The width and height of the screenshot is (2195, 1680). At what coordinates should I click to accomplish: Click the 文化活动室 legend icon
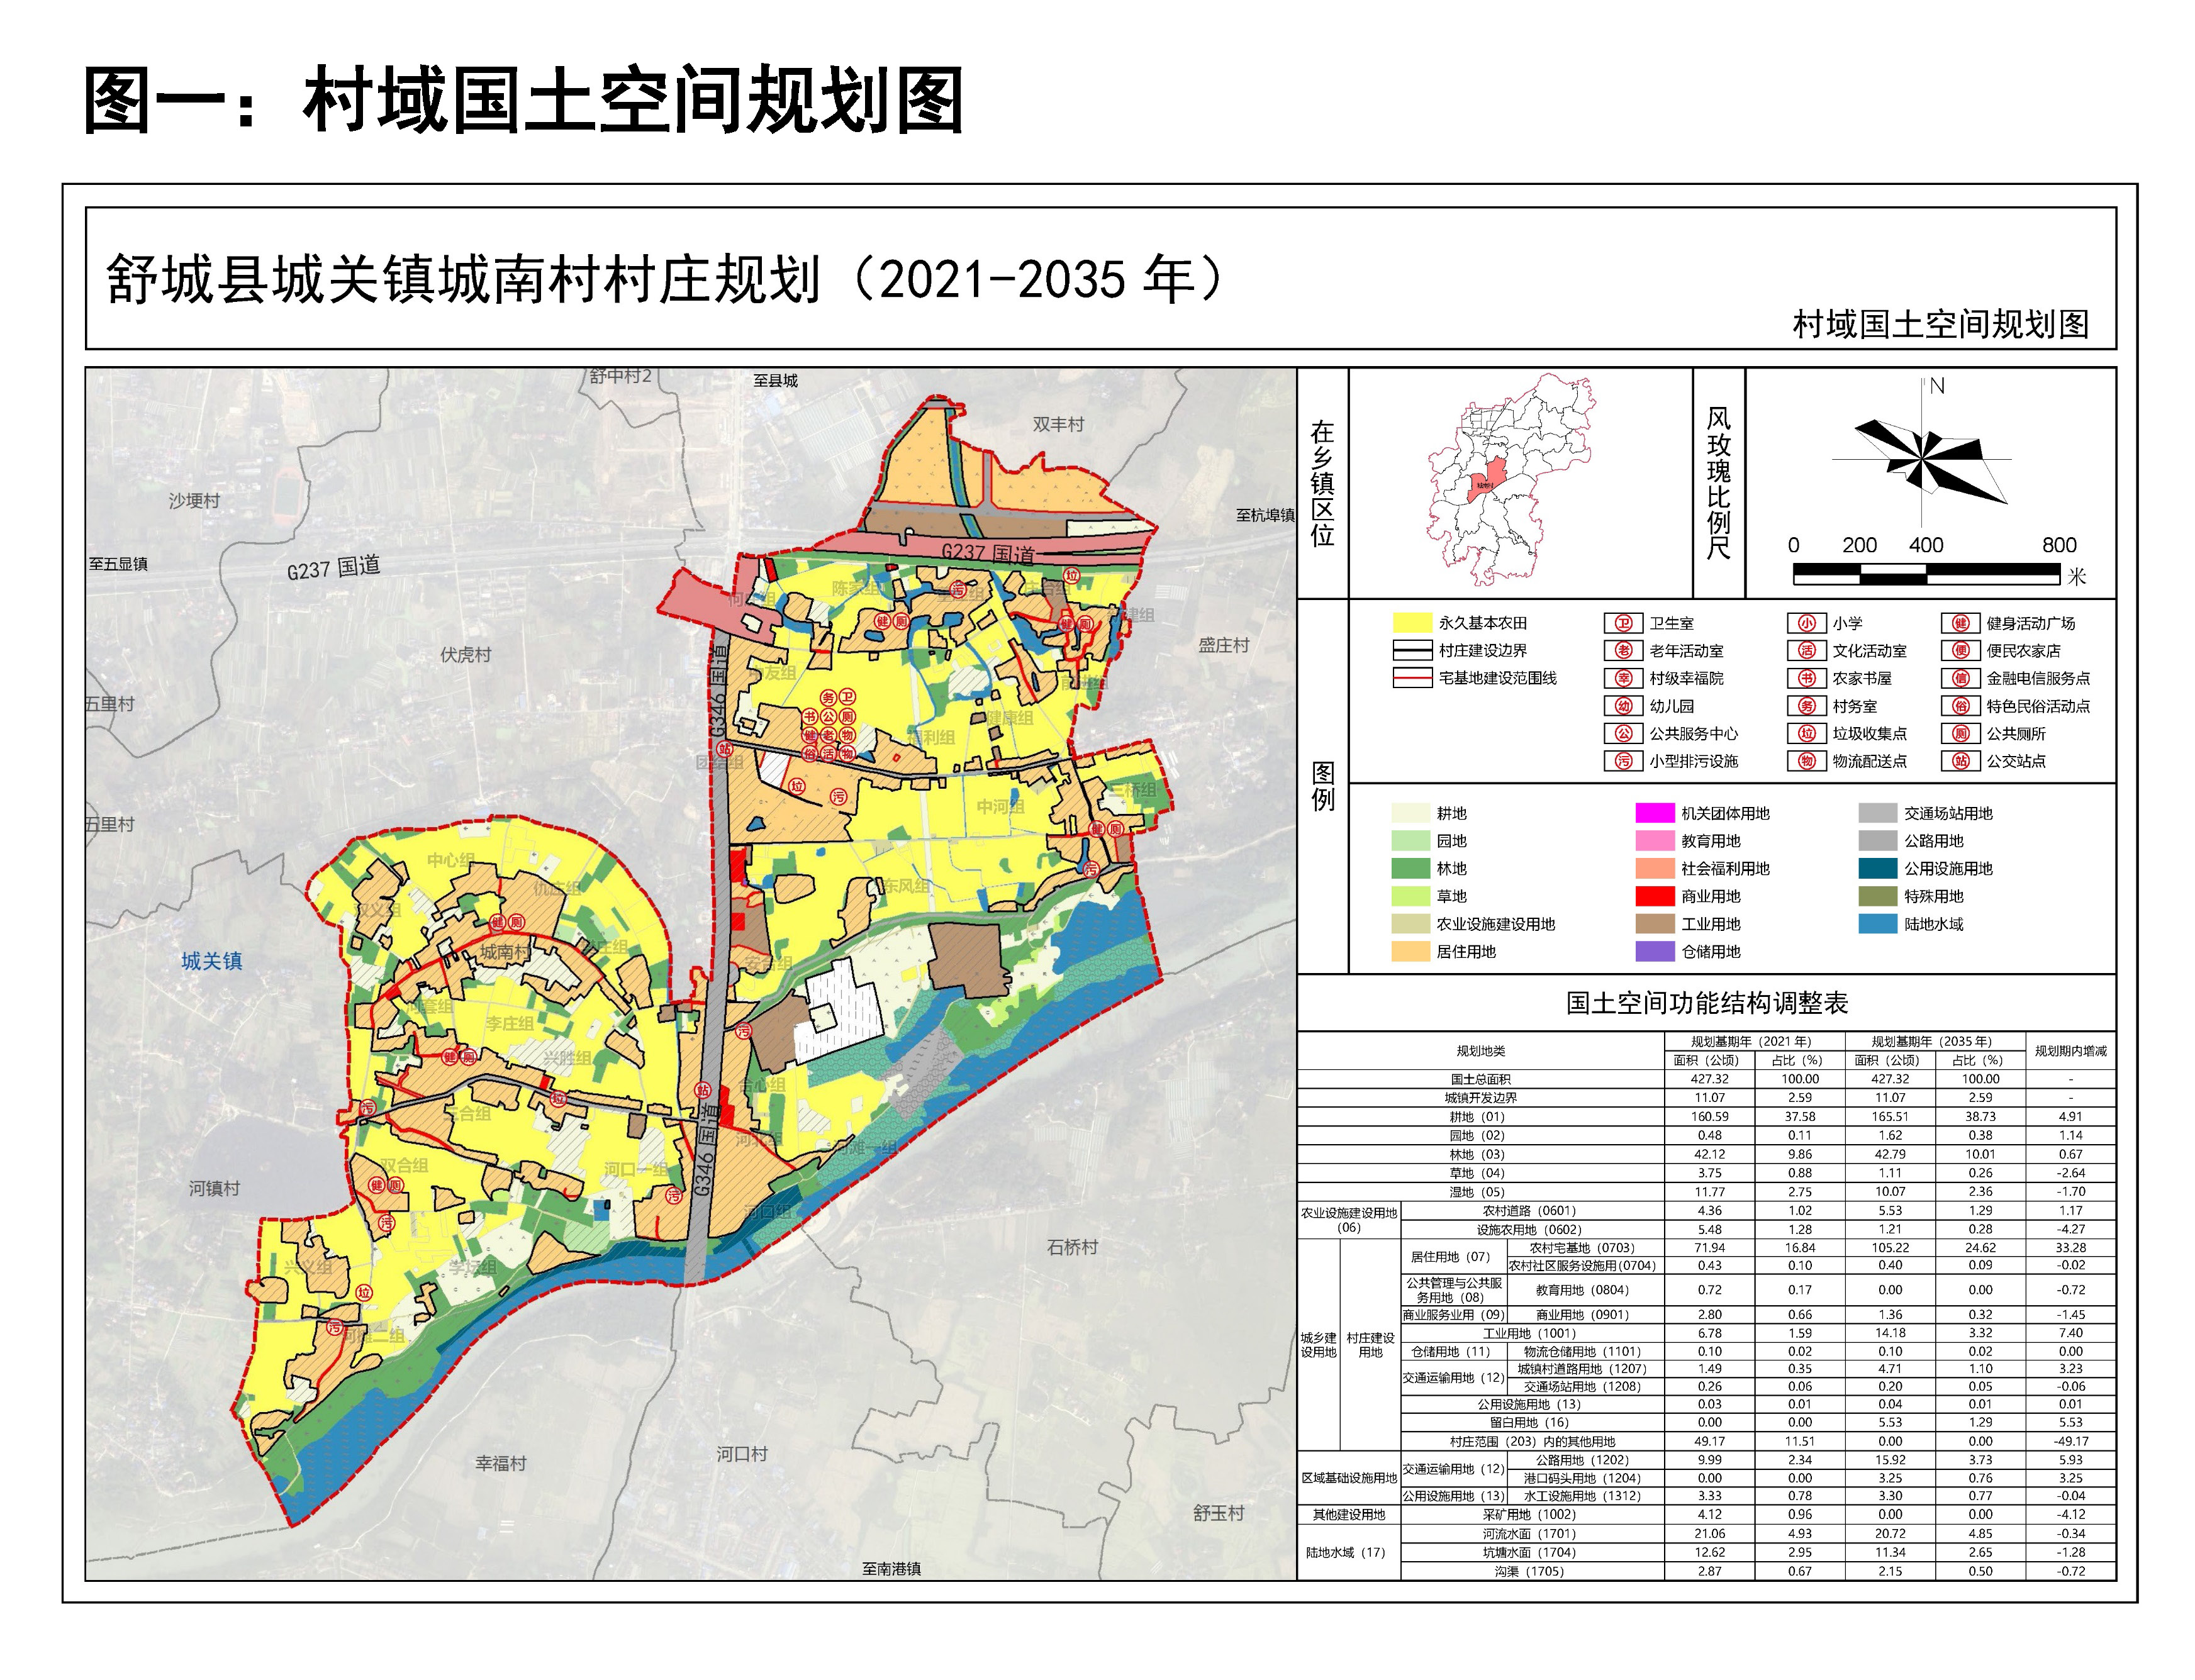(1806, 651)
